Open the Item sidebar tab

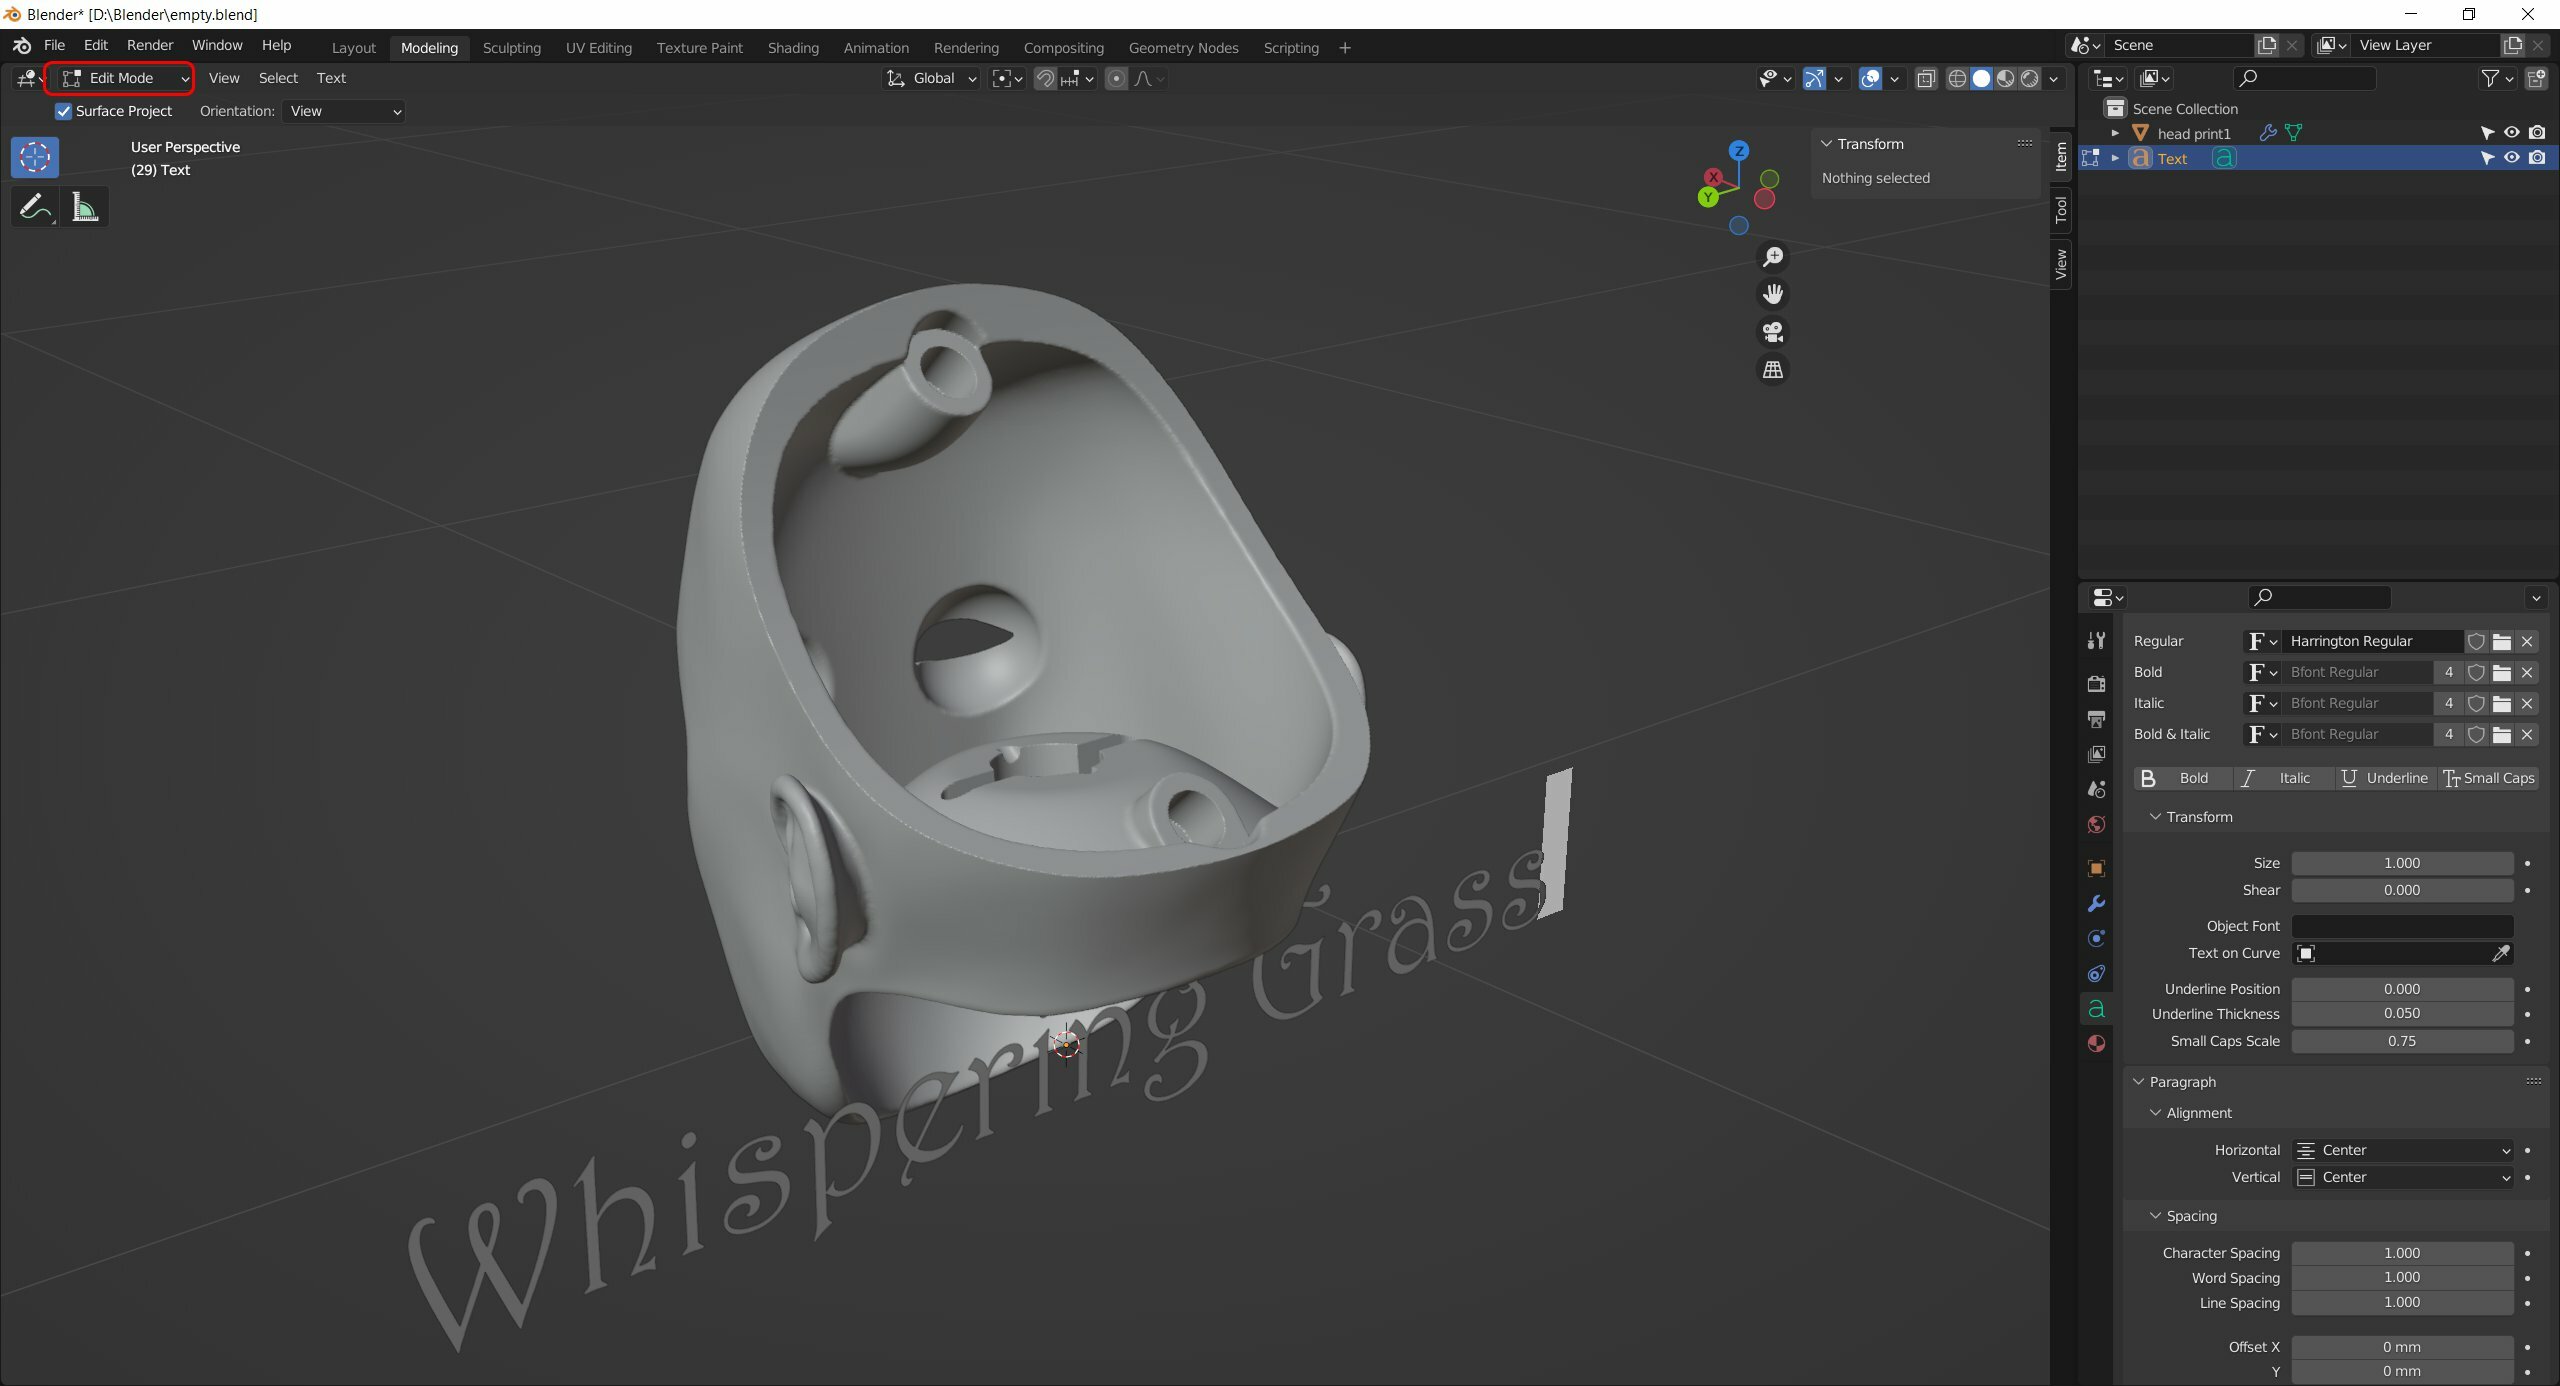[2061, 156]
